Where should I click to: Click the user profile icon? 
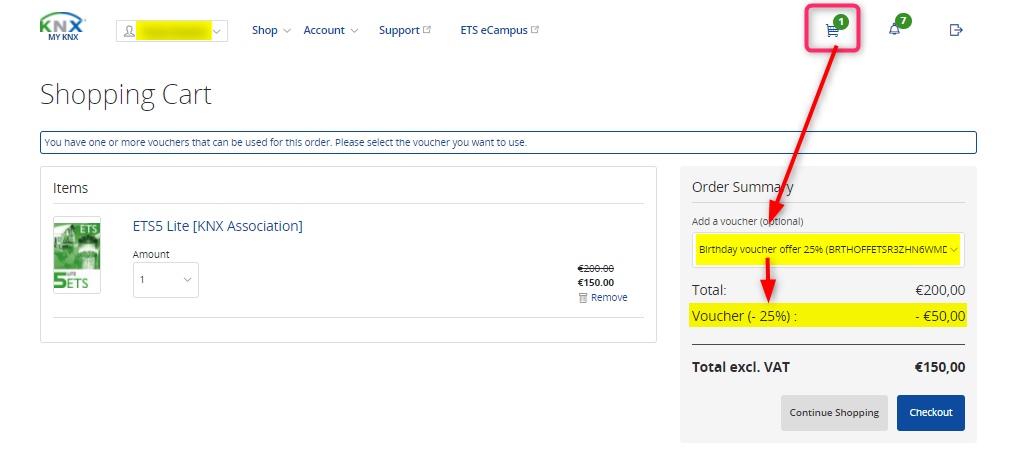(129, 31)
